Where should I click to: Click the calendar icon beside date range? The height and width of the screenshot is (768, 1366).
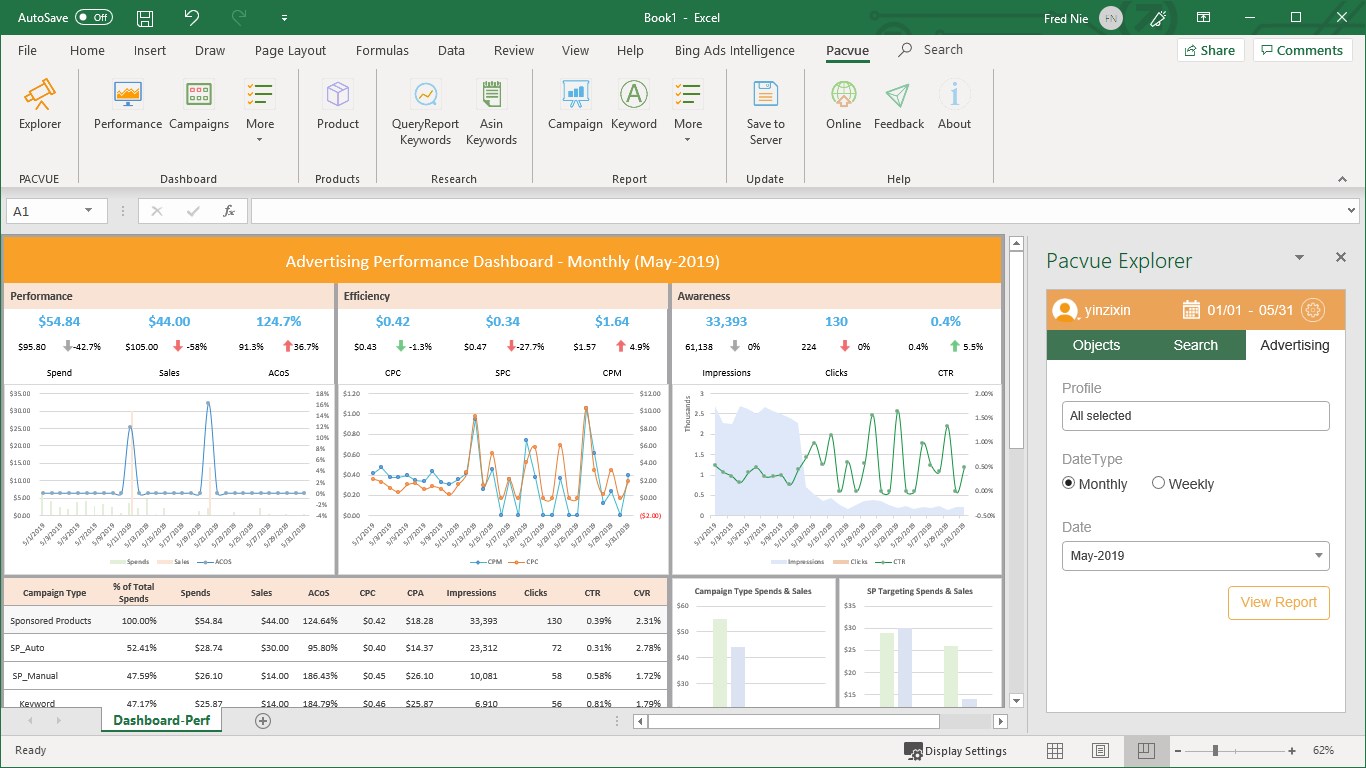click(x=1191, y=310)
